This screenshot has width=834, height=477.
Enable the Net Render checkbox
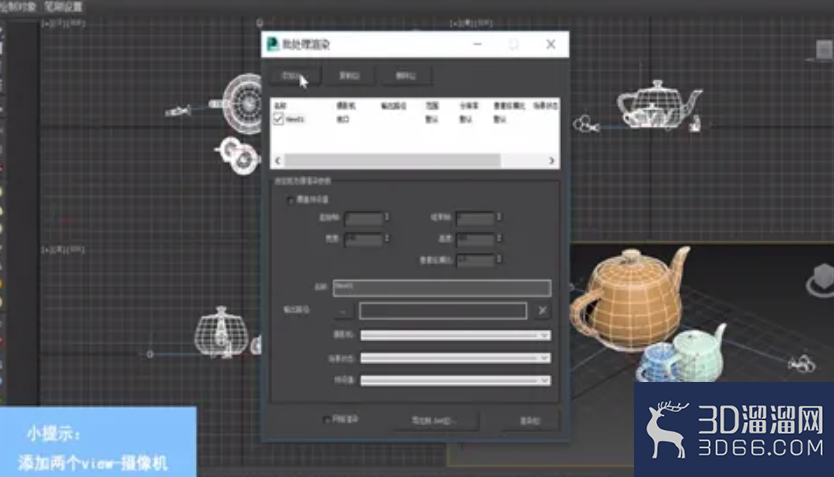point(327,420)
